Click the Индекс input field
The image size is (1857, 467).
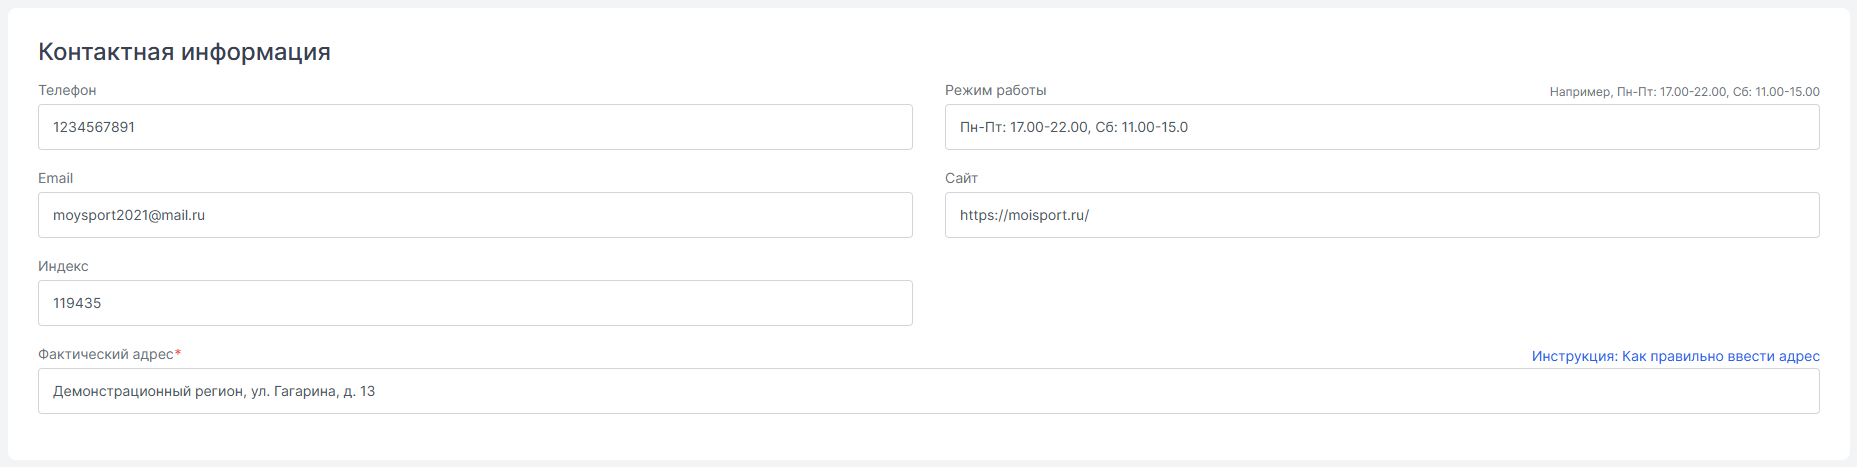pos(475,303)
